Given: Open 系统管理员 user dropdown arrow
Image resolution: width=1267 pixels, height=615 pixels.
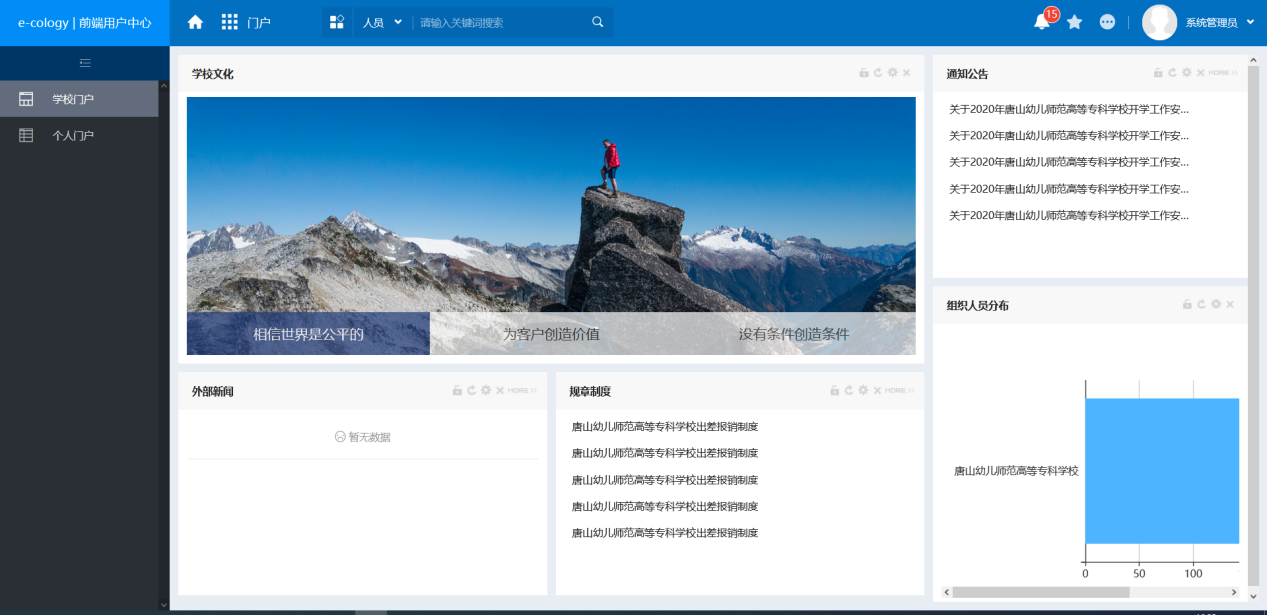Looking at the screenshot, I should tap(1251, 22).
